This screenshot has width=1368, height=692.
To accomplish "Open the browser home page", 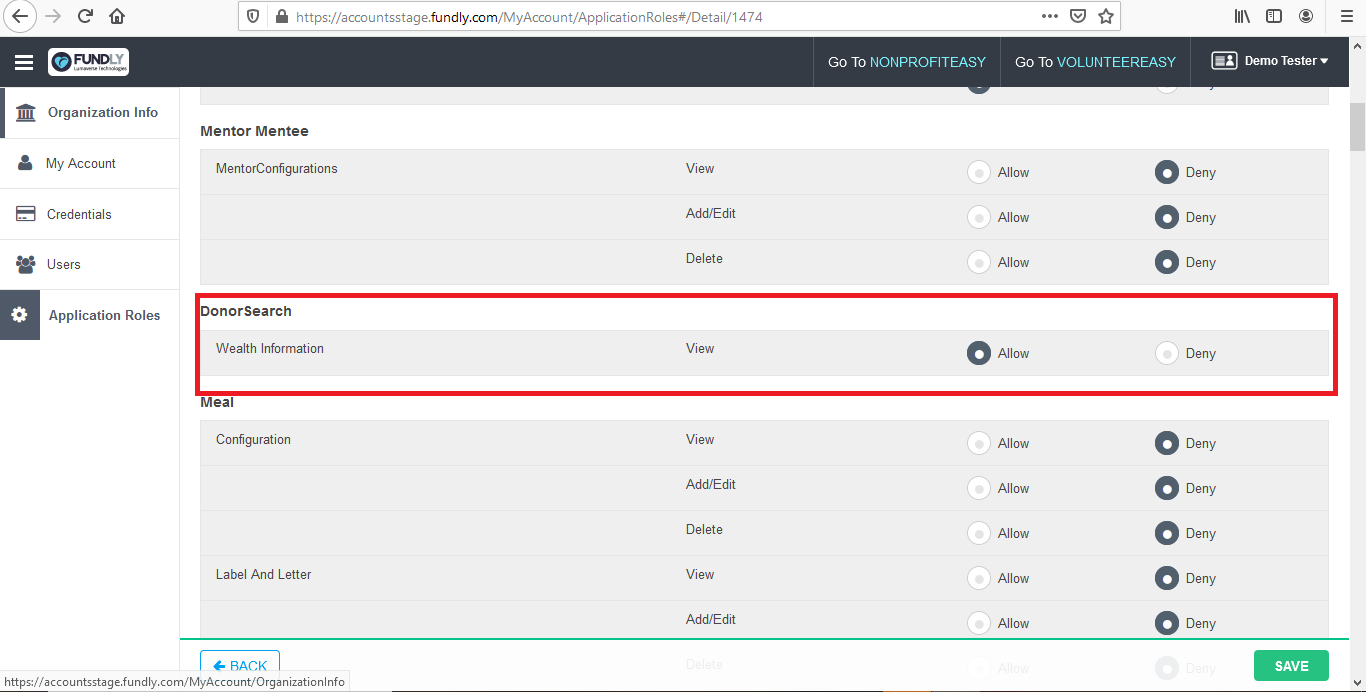I will (x=117, y=16).
